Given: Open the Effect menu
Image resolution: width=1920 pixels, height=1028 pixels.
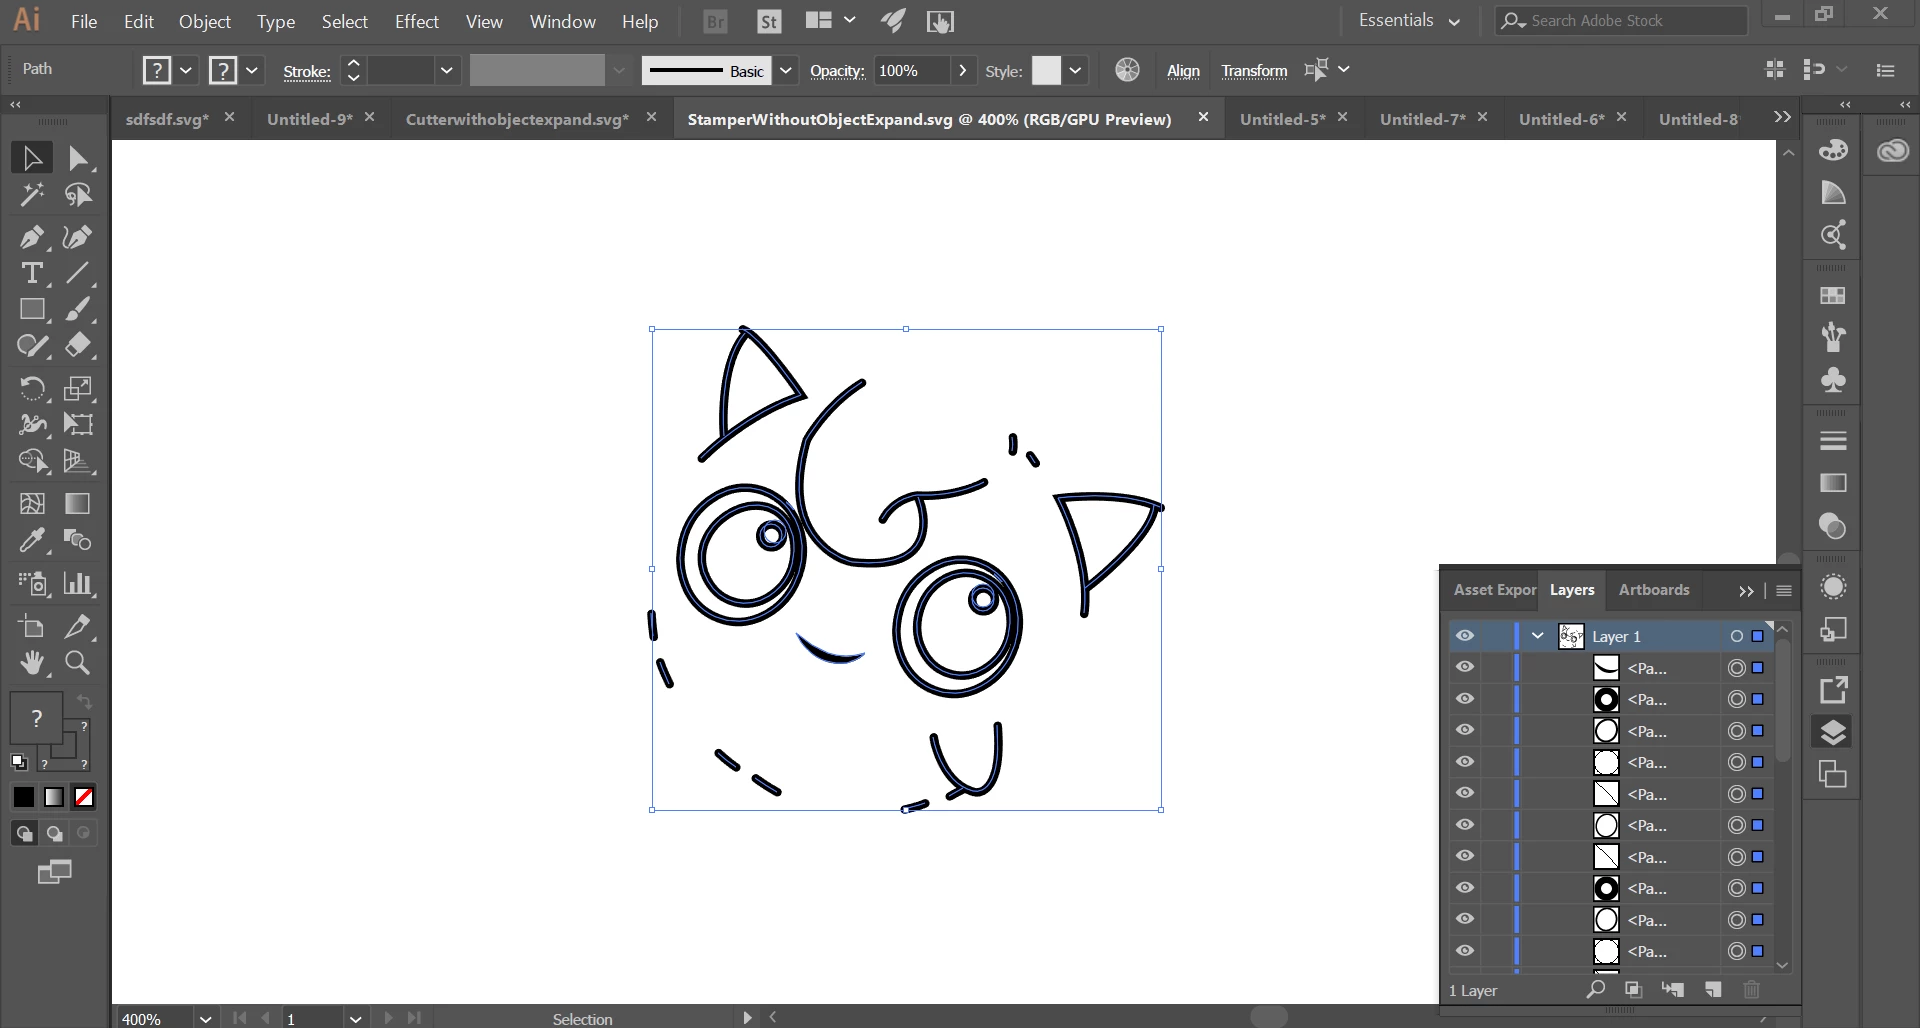Looking at the screenshot, I should tap(417, 21).
